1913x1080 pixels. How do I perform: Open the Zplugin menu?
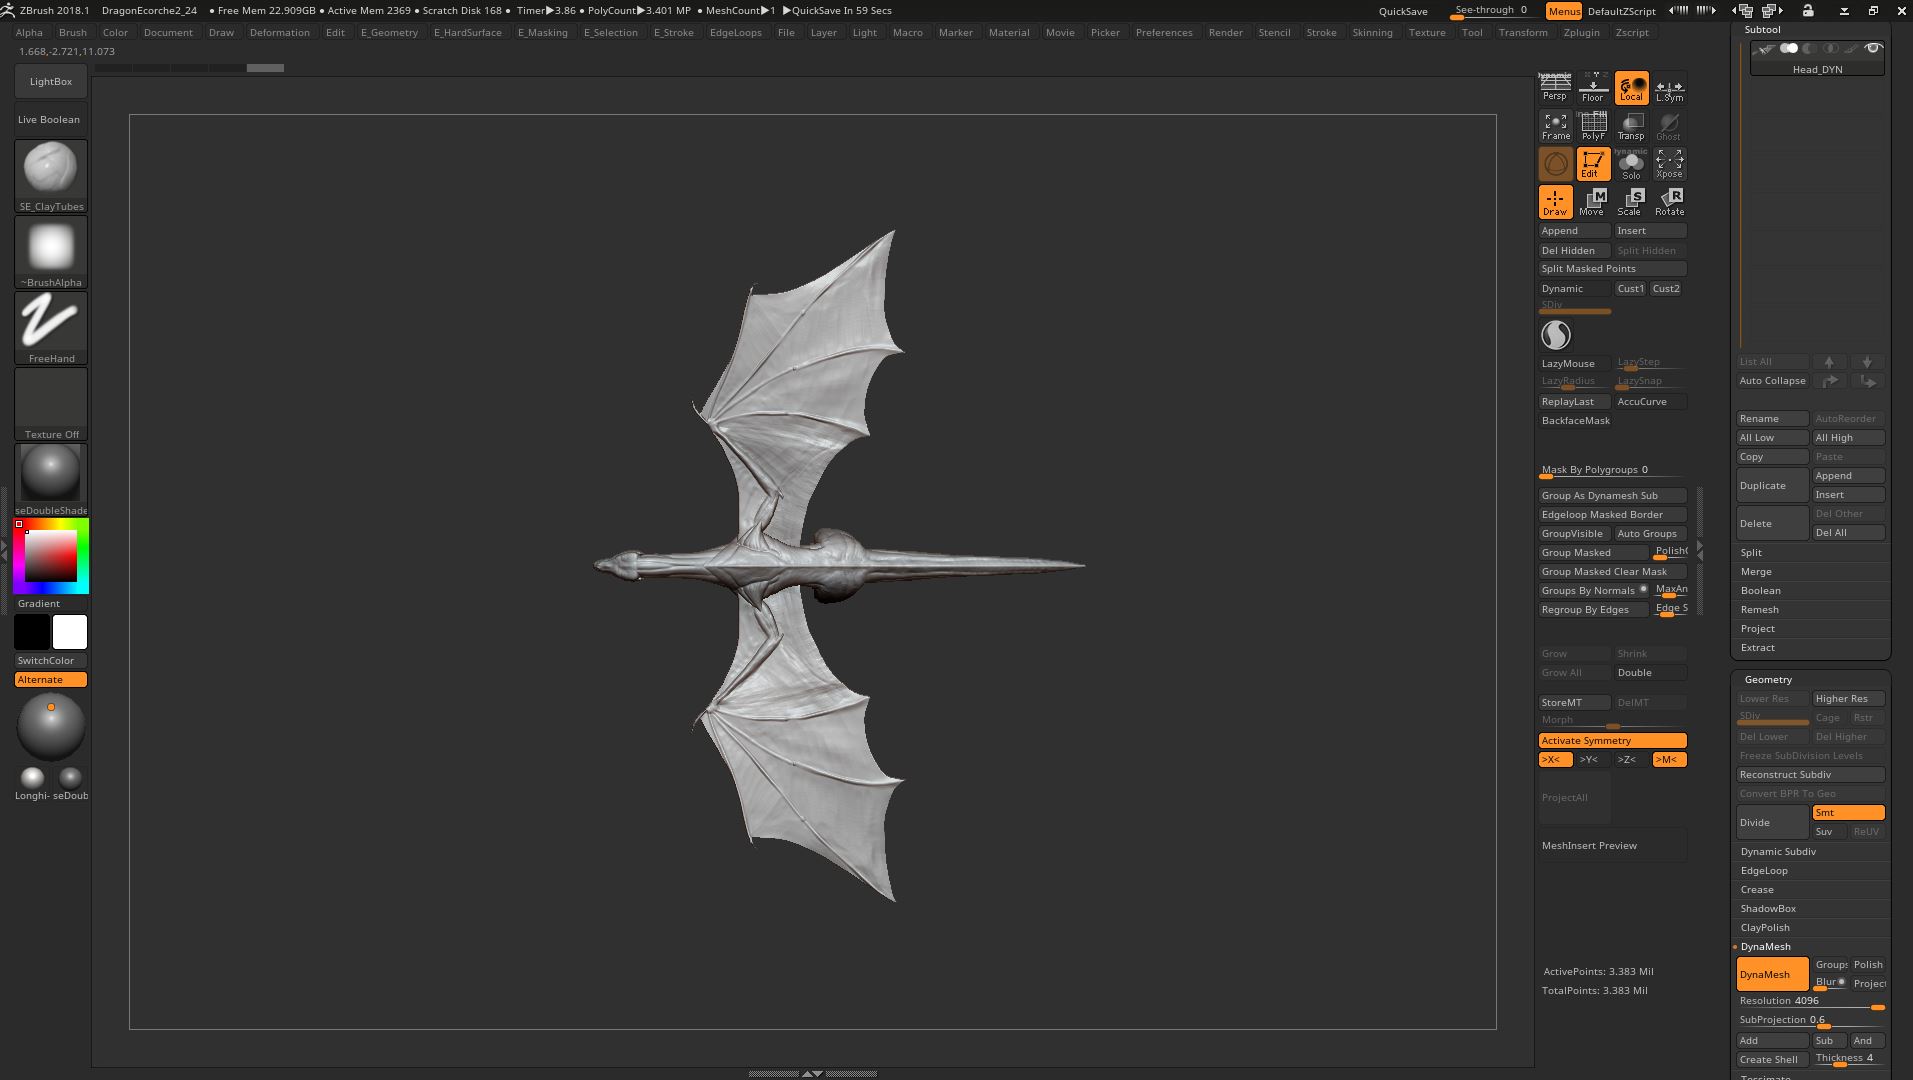click(x=1581, y=33)
